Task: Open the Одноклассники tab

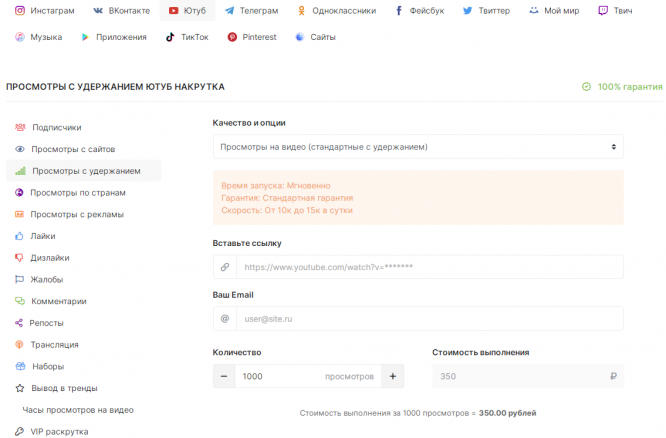Action: pos(336,10)
